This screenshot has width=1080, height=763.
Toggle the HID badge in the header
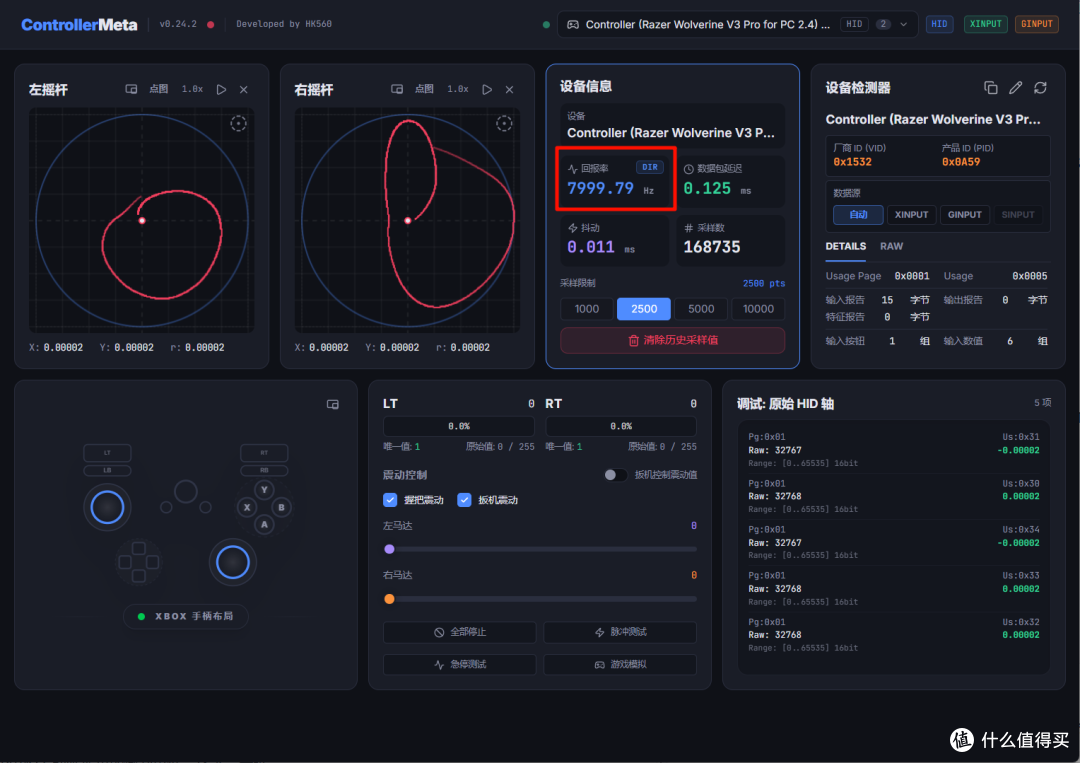click(x=939, y=24)
